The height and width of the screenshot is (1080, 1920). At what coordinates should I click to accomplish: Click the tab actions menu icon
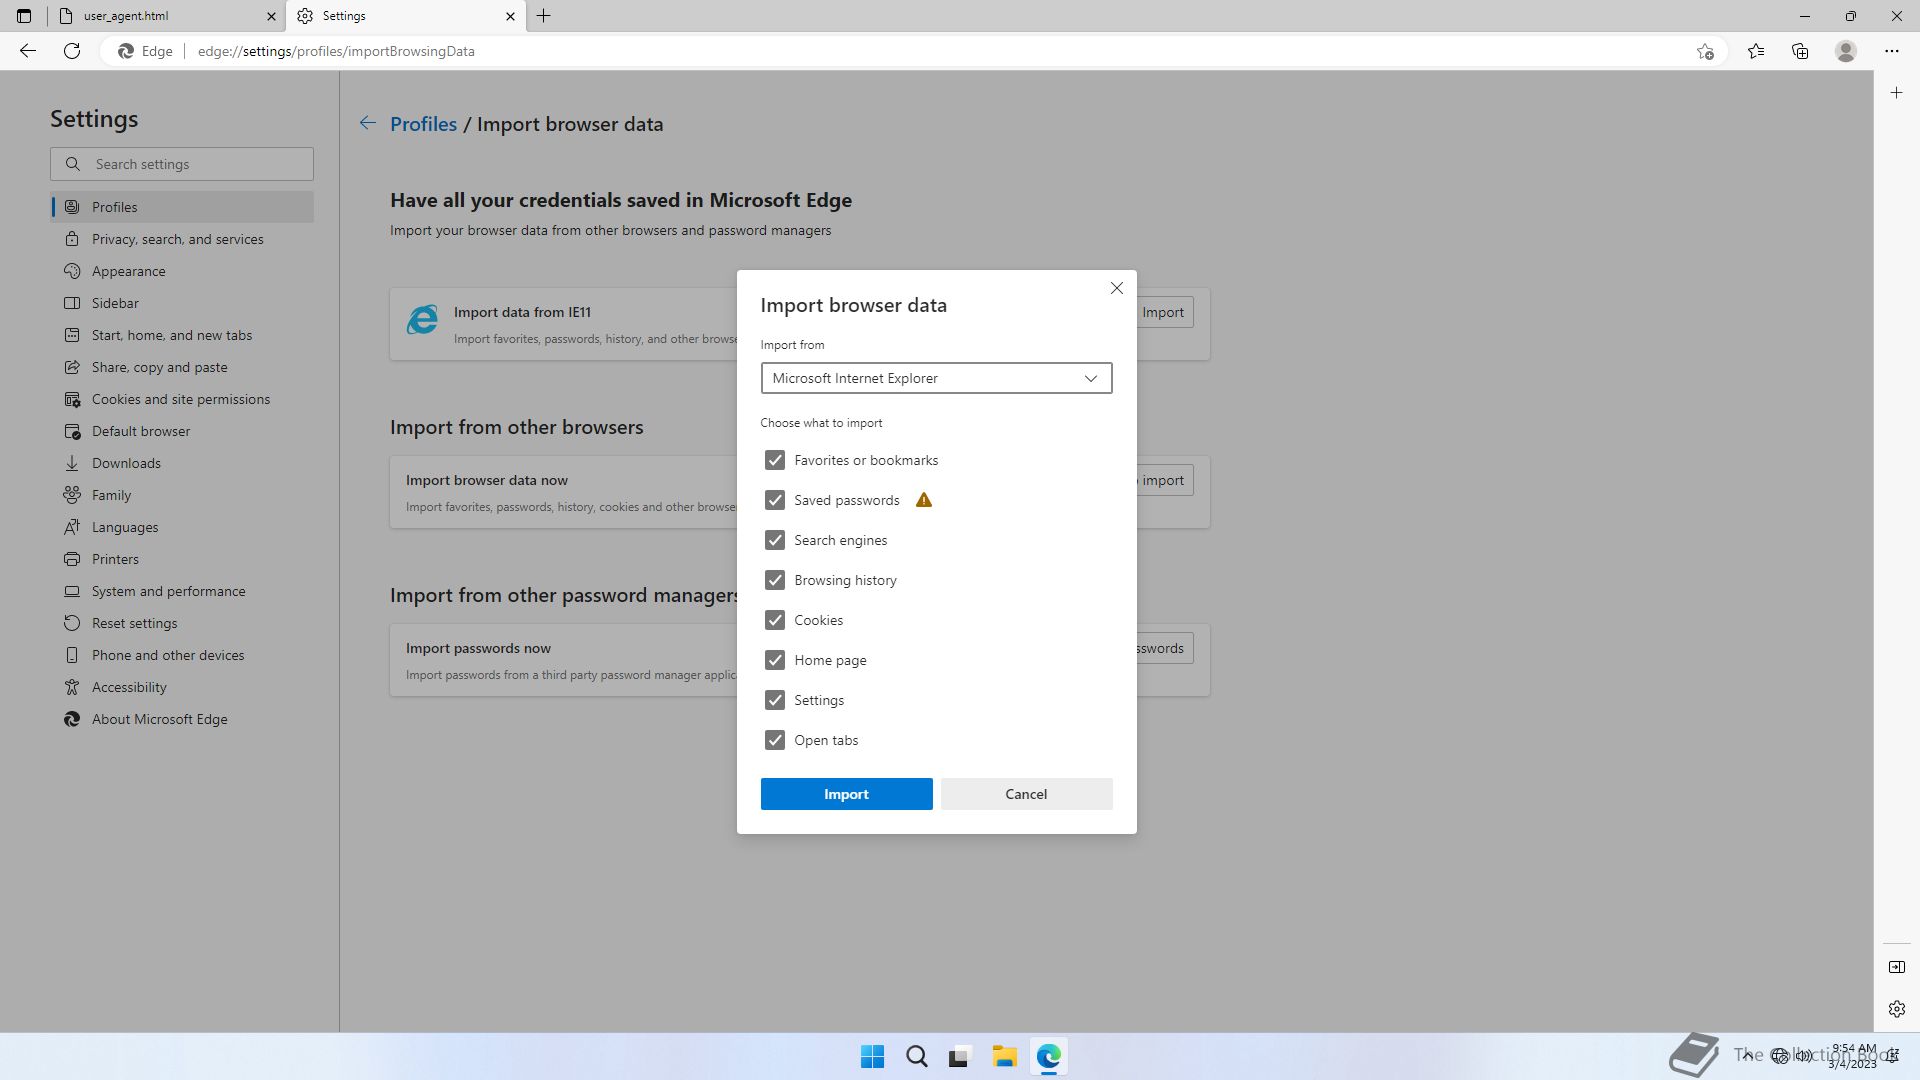point(24,16)
